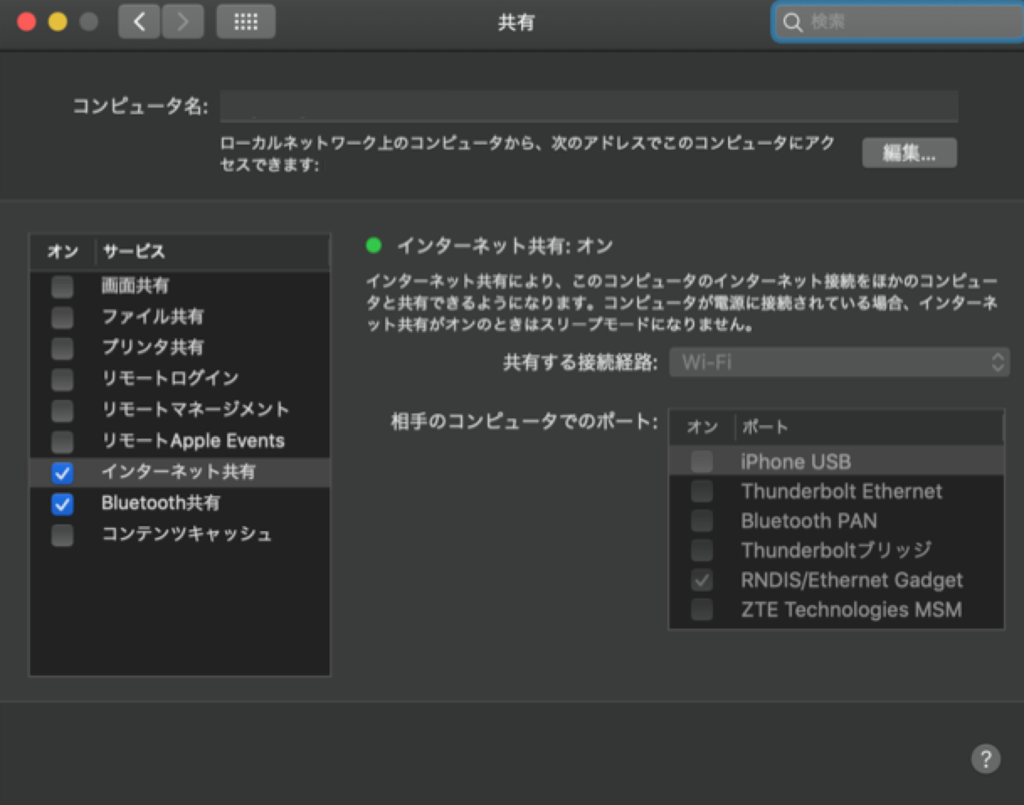Click the 編集... button
The height and width of the screenshot is (805, 1024).
tap(908, 152)
